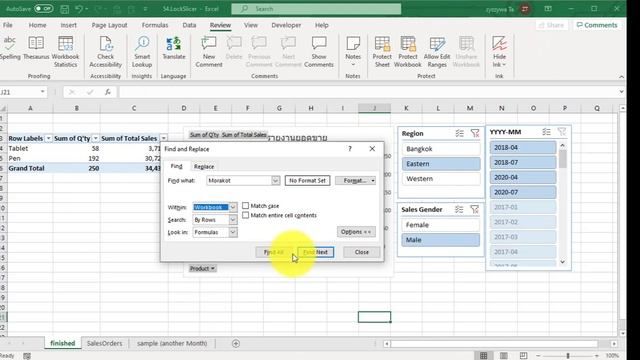Screen dimensions: 640x360
Task: Click Protect Sheet
Action: (x=382, y=51)
